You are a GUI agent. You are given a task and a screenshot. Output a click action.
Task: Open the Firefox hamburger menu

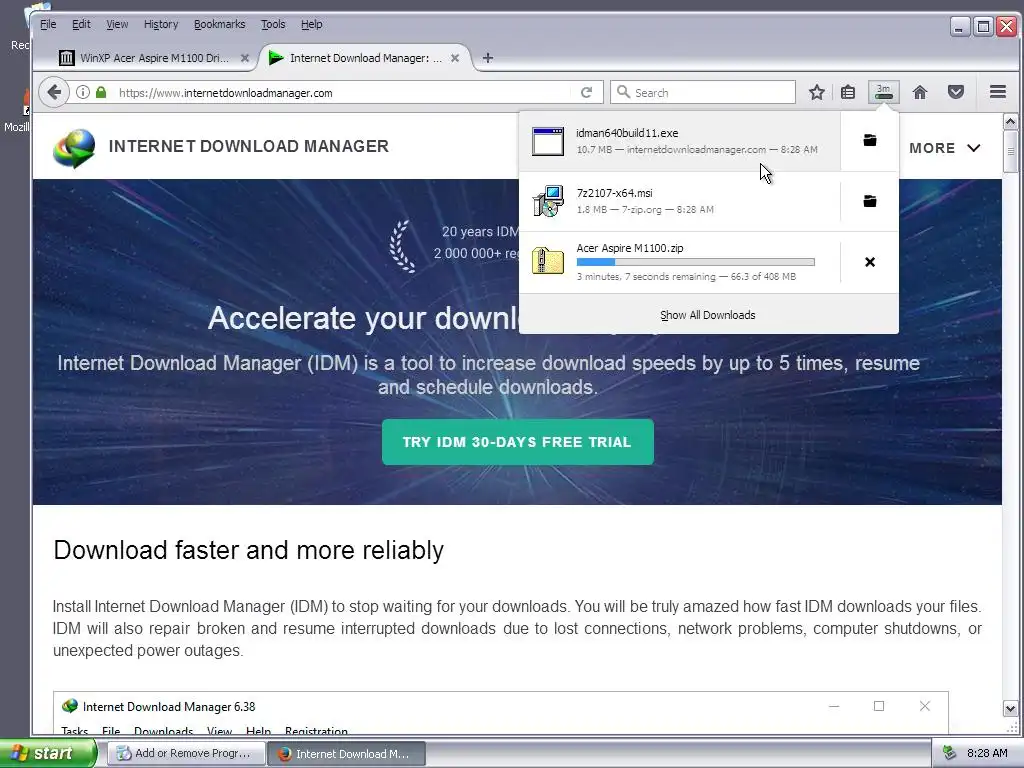coord(997,92)
